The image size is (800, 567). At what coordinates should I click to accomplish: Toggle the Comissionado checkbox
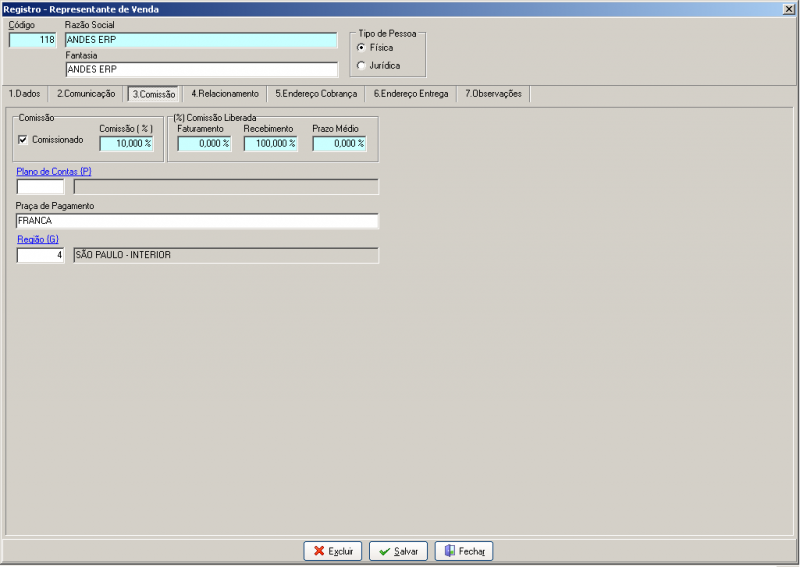pos(23,139)
